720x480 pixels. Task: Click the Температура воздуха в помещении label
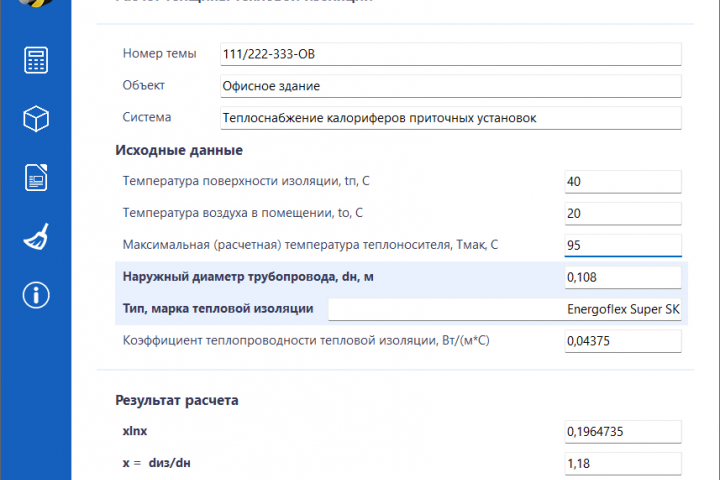[243, 213]
